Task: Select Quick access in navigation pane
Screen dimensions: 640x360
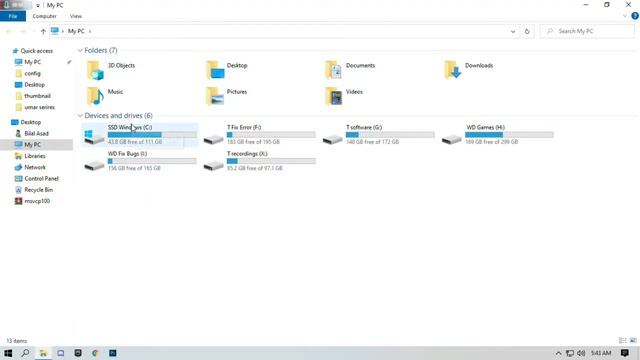Action: pos(37,51)
